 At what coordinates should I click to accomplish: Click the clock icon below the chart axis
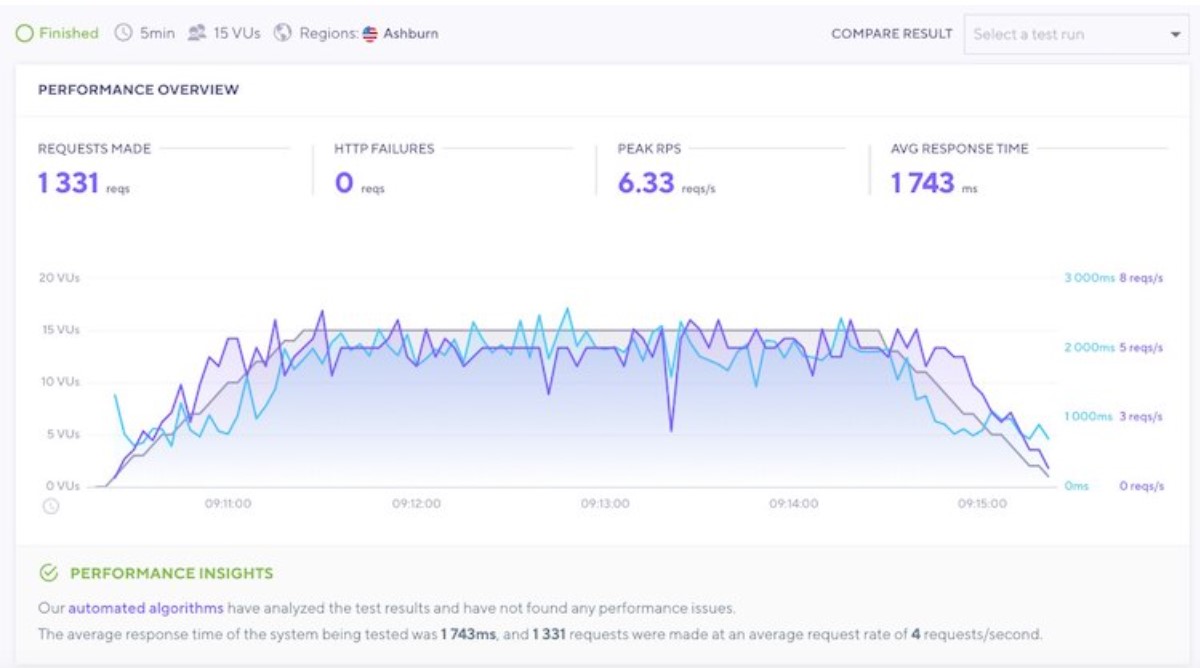(x=51, y=506)
